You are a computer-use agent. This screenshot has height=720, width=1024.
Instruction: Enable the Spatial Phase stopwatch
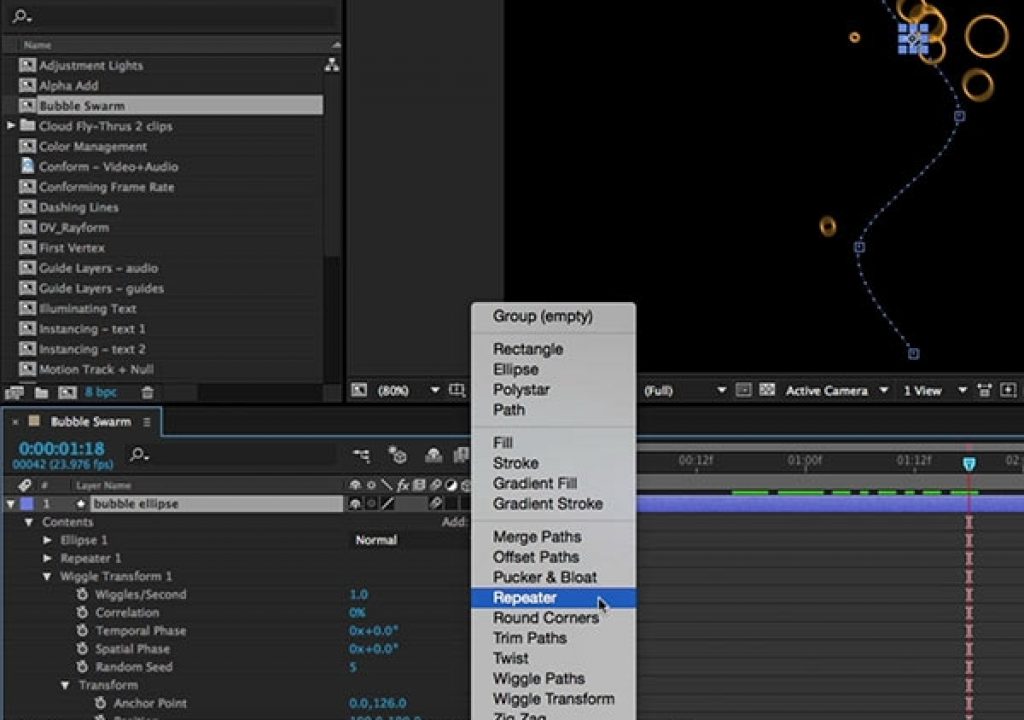82,649
